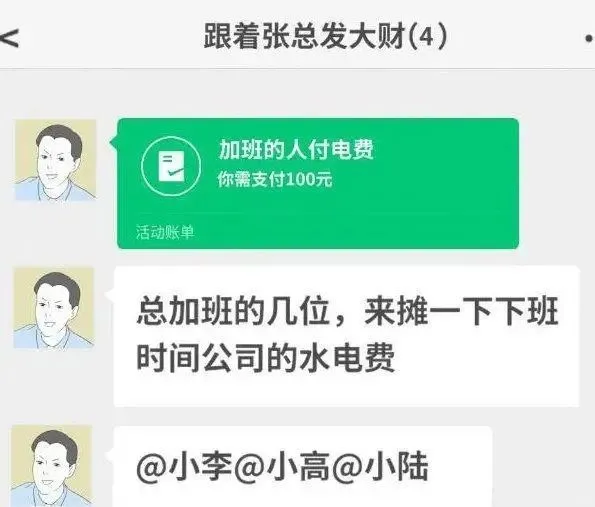Tap the group title 跟着张总发大财
595x507 pixels.
point(305,37)
